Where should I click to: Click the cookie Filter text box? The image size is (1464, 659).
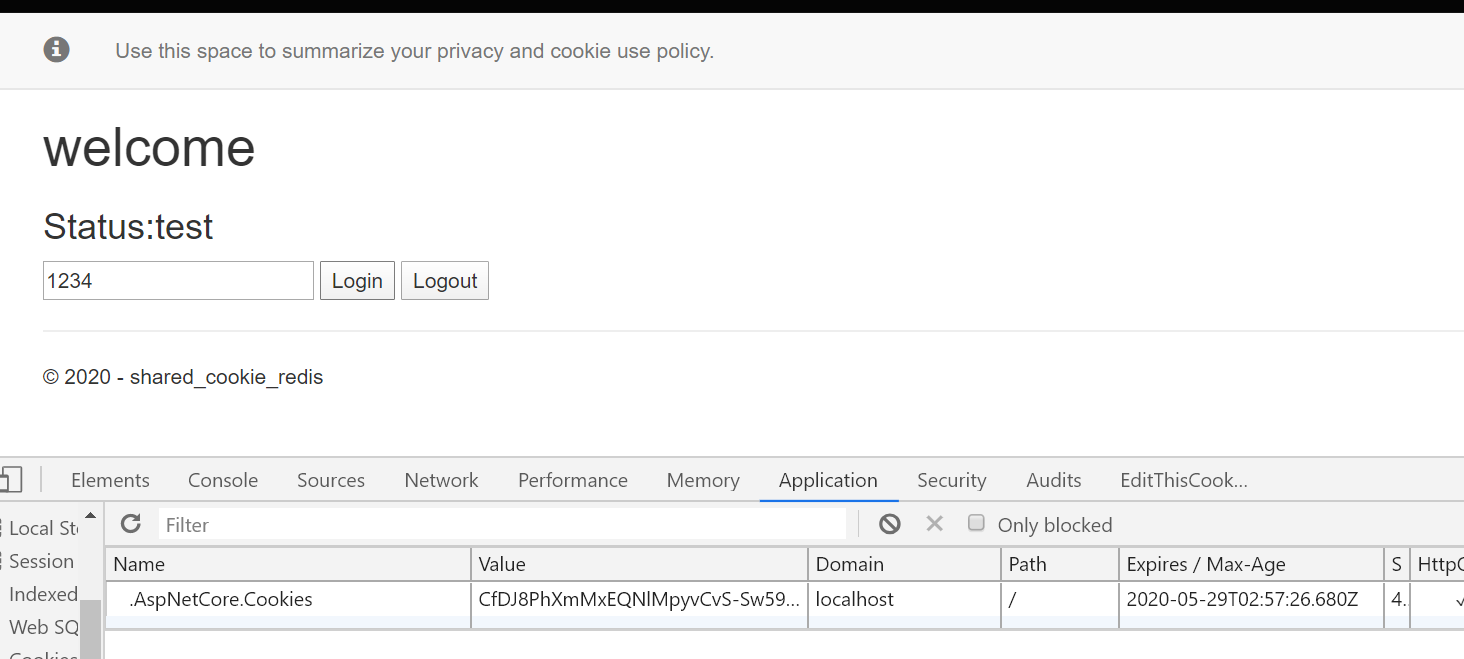502,524
